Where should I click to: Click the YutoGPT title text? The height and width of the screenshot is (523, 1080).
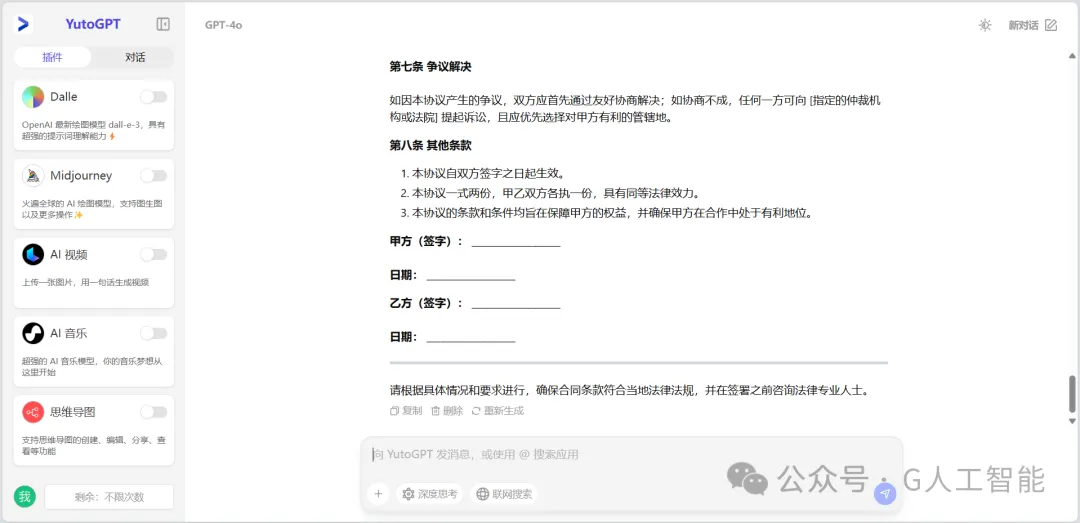point(93,24)
